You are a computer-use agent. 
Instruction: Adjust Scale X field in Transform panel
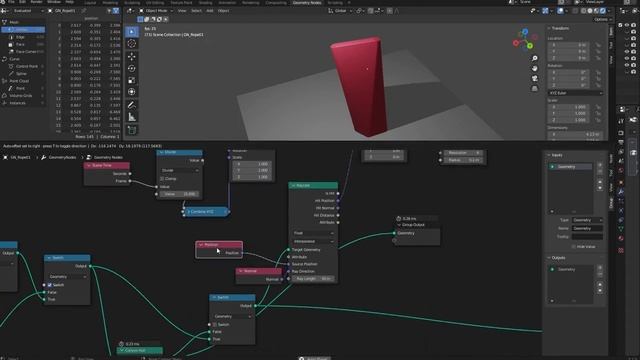click(568, 107)
